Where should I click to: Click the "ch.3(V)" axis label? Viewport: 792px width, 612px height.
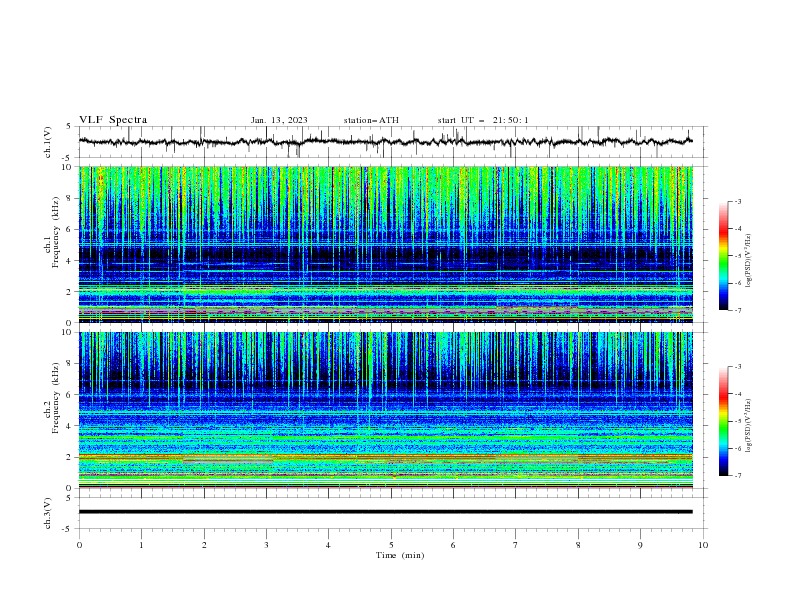click(48, 513)
